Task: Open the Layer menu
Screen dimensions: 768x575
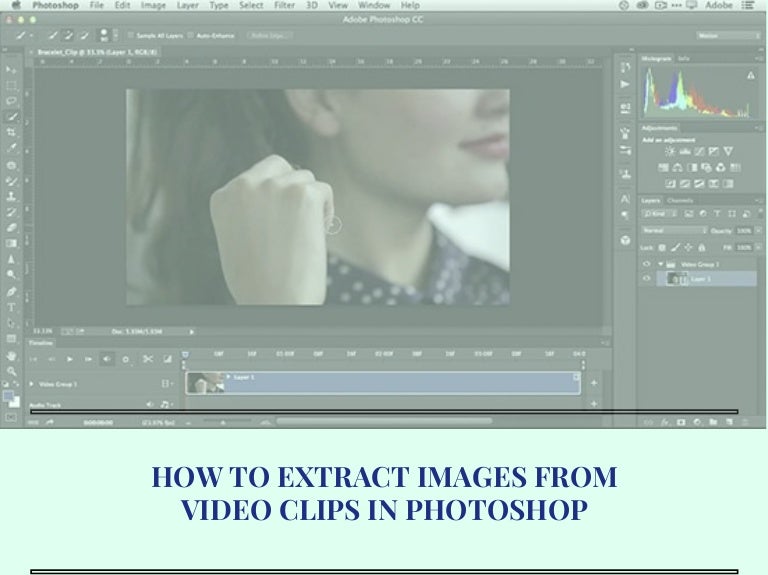Action: pos(188,5)
